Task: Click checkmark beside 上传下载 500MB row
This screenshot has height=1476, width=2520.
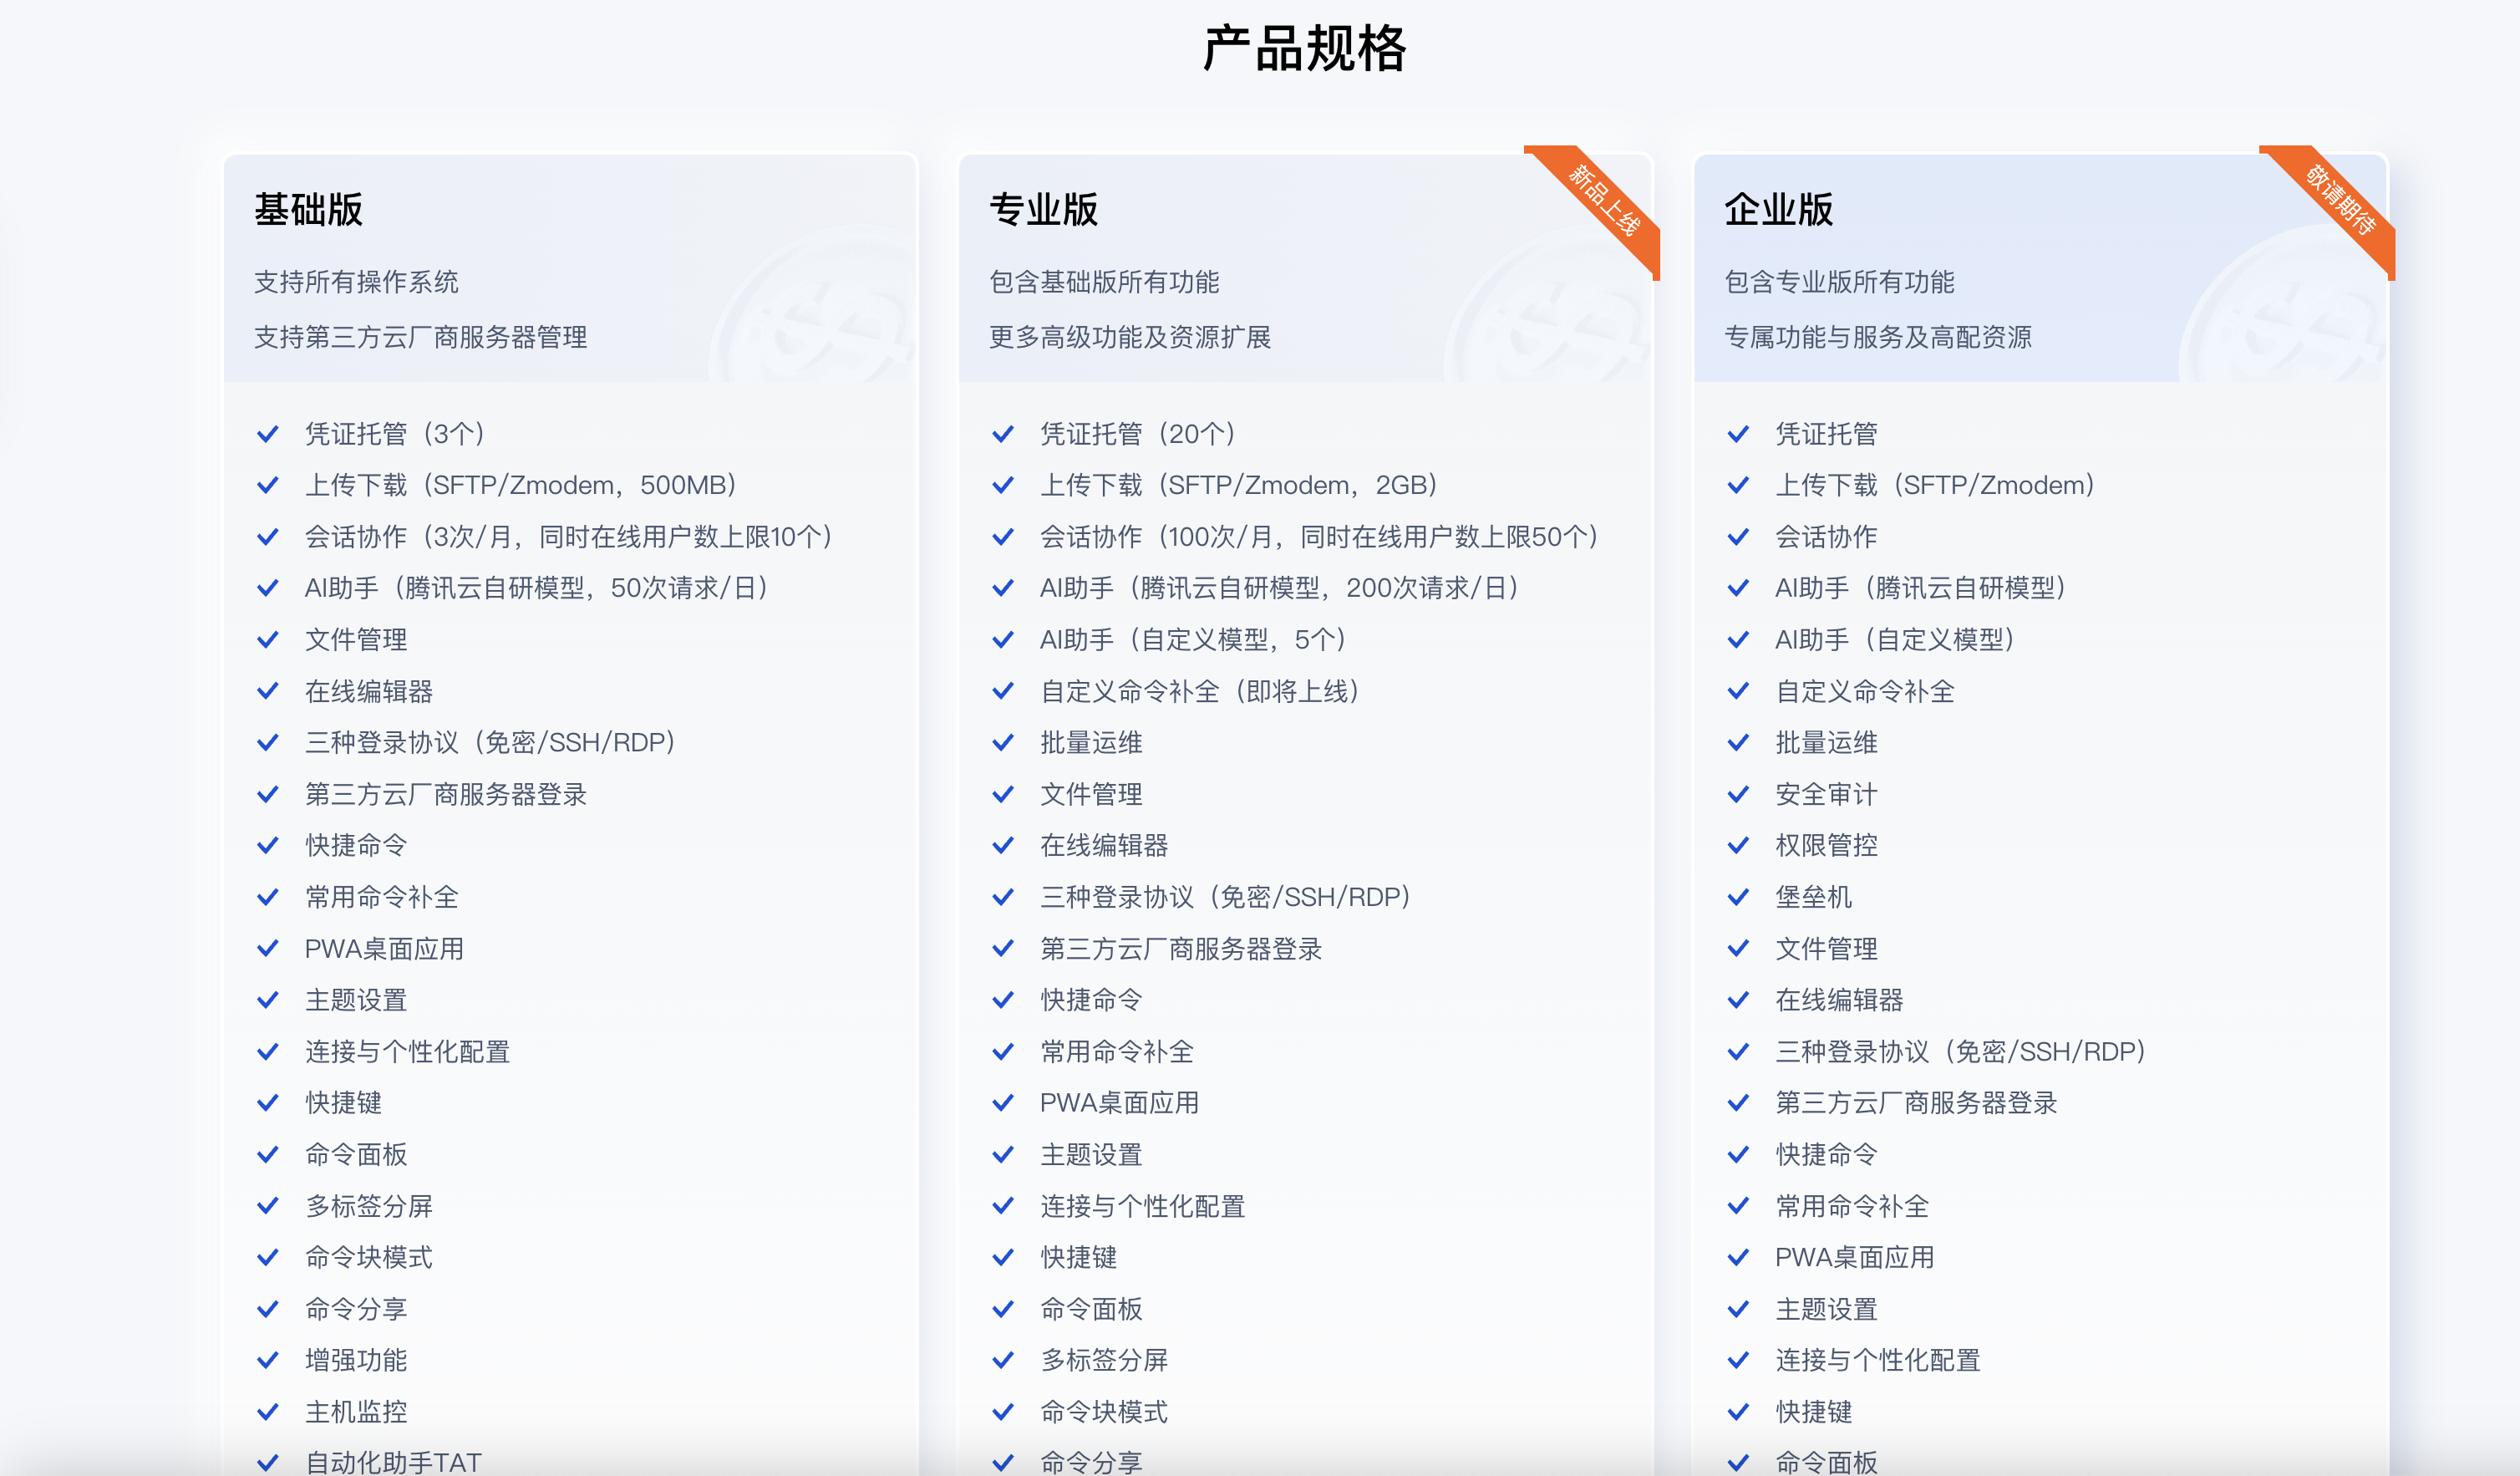Action: [x=267, y=485]
